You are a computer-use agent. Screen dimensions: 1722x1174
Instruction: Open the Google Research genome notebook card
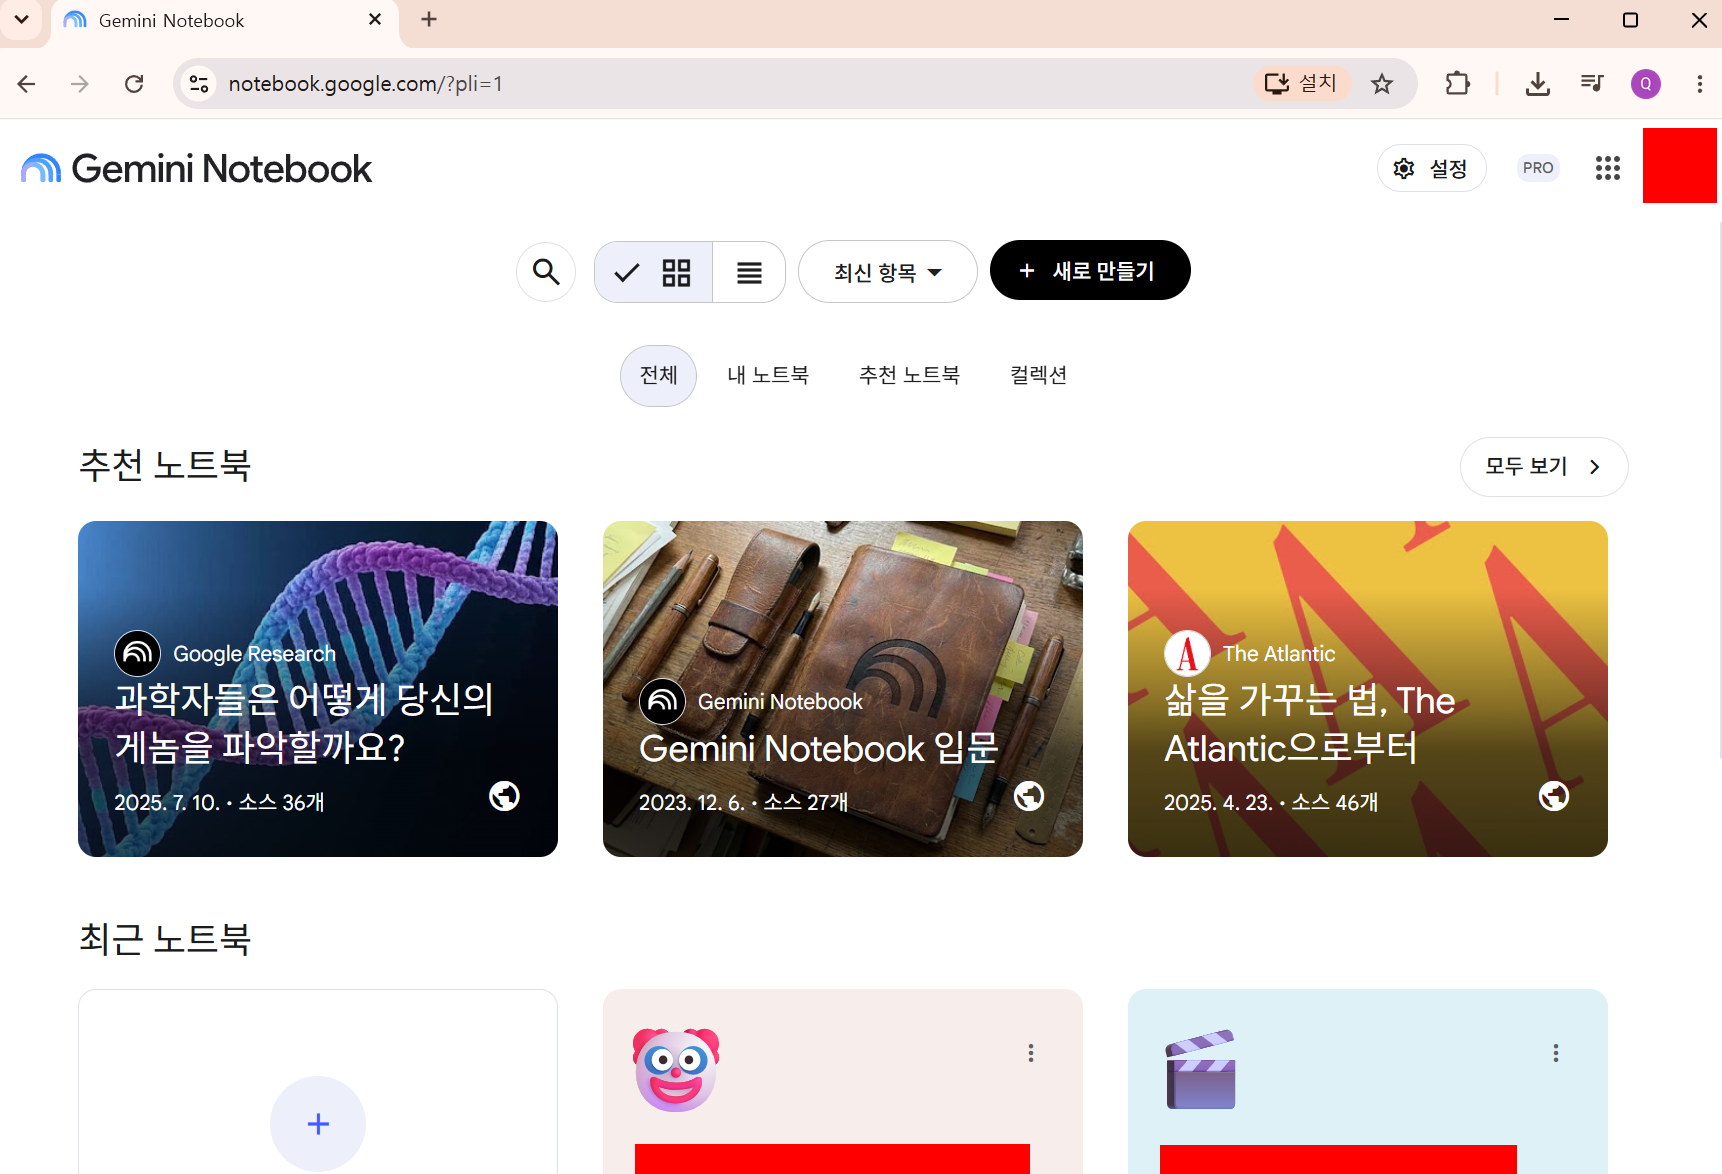coord(318,688)
